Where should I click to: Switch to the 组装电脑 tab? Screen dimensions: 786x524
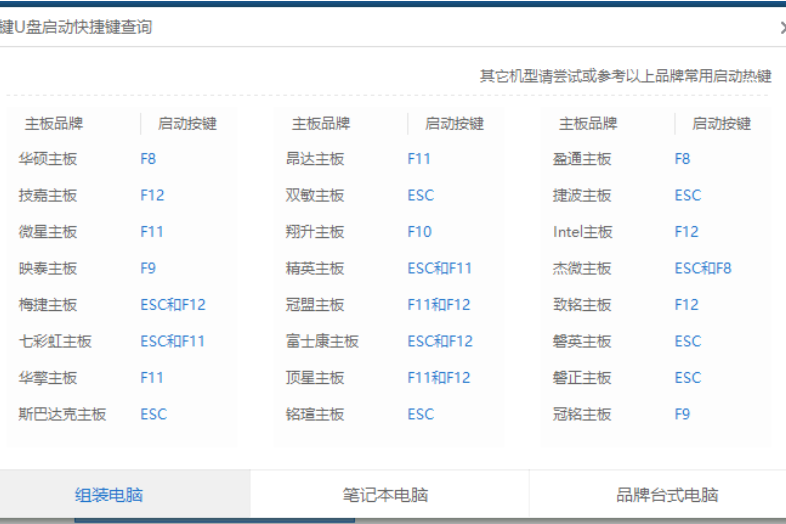[x=125, y=494]
